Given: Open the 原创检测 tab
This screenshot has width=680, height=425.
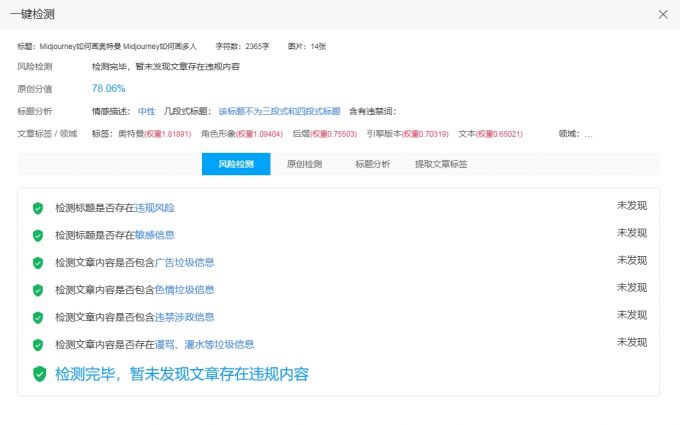Looking at the screenshot, I should tap(304, 164).
